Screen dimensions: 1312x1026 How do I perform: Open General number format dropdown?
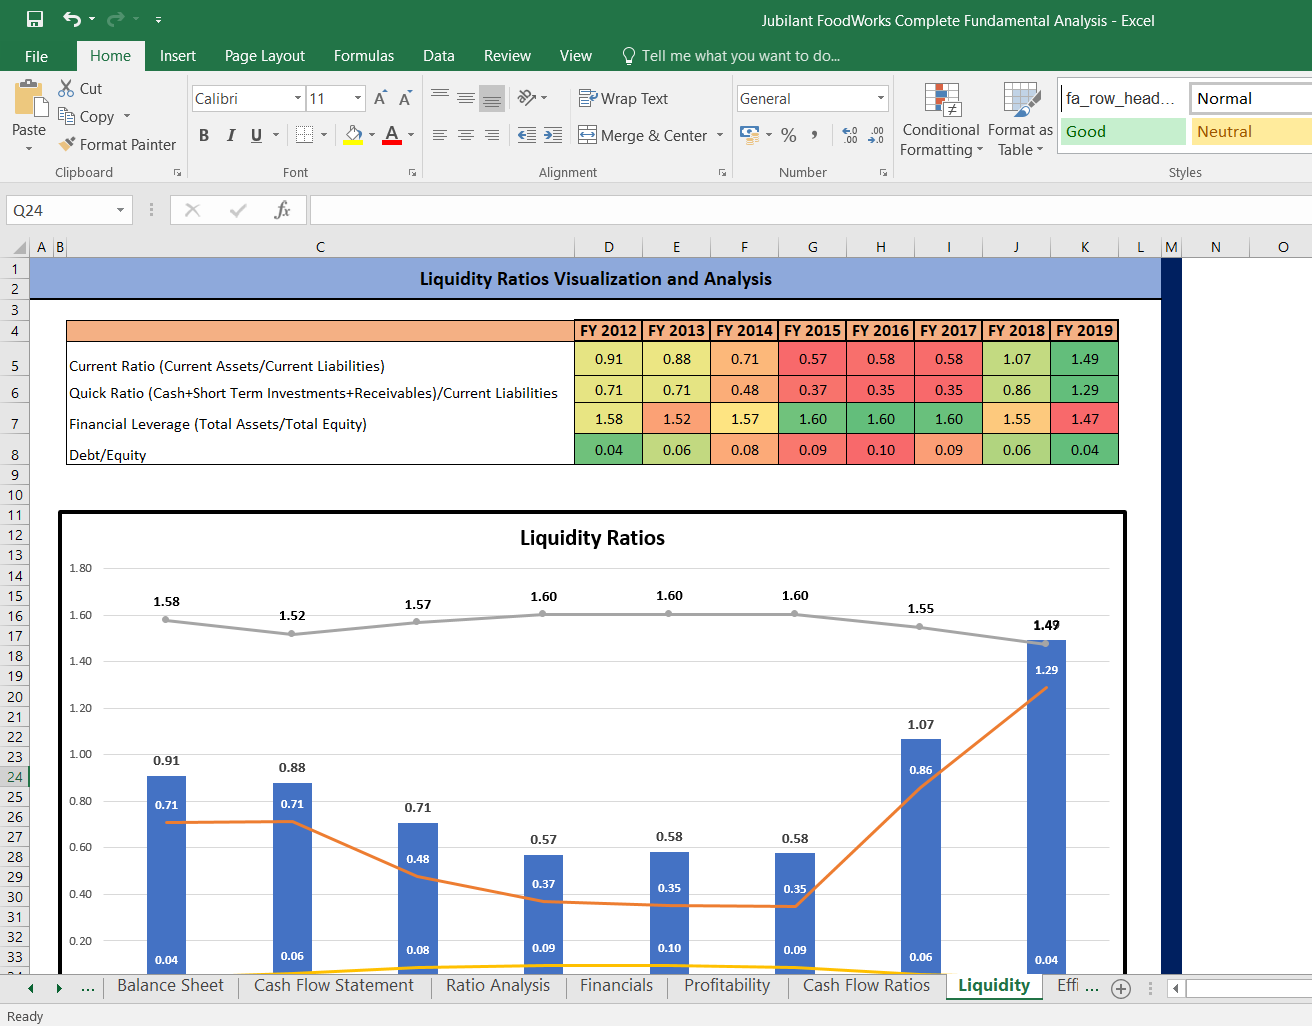[x=880, y=98]
